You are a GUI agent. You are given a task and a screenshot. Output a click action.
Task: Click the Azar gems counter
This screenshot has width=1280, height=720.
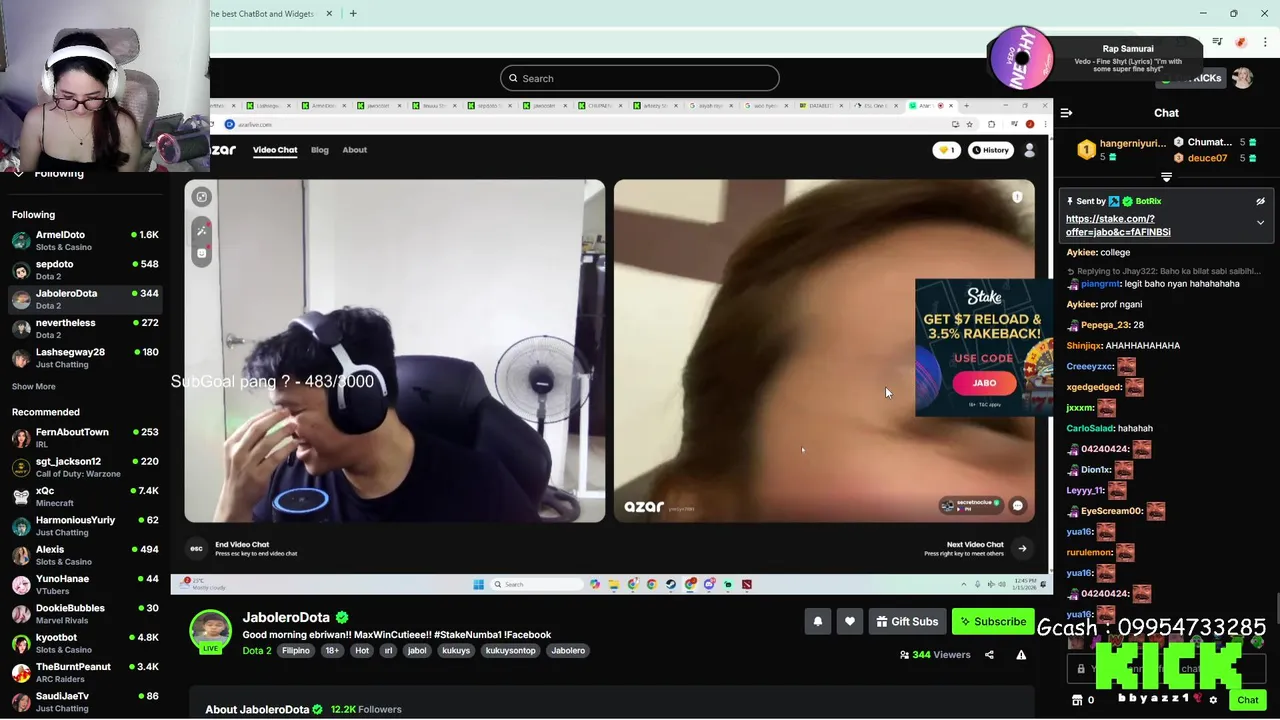point(946,150)
